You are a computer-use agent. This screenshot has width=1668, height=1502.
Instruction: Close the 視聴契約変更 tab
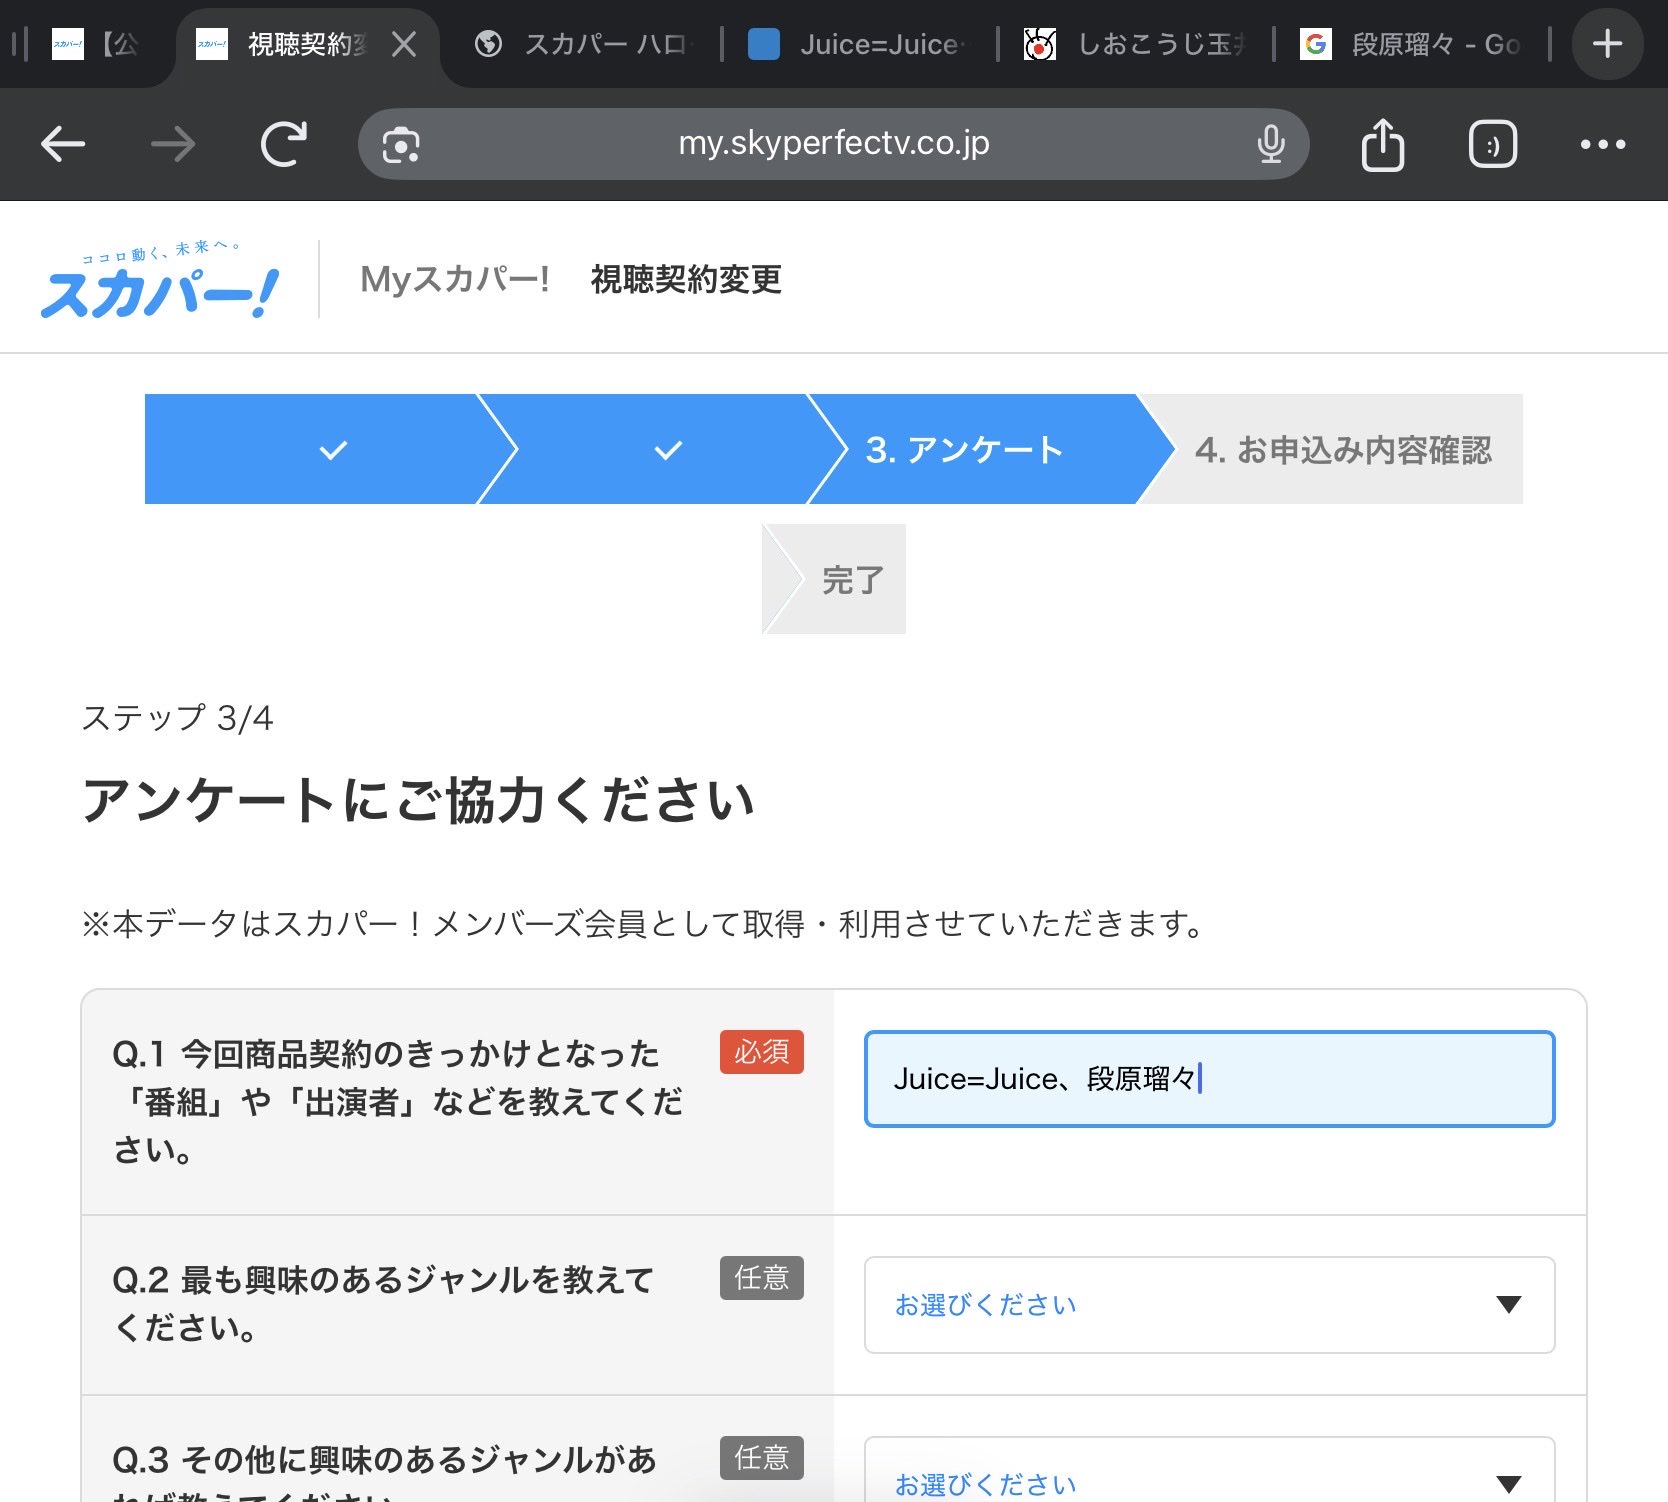(x=404, y=43)
